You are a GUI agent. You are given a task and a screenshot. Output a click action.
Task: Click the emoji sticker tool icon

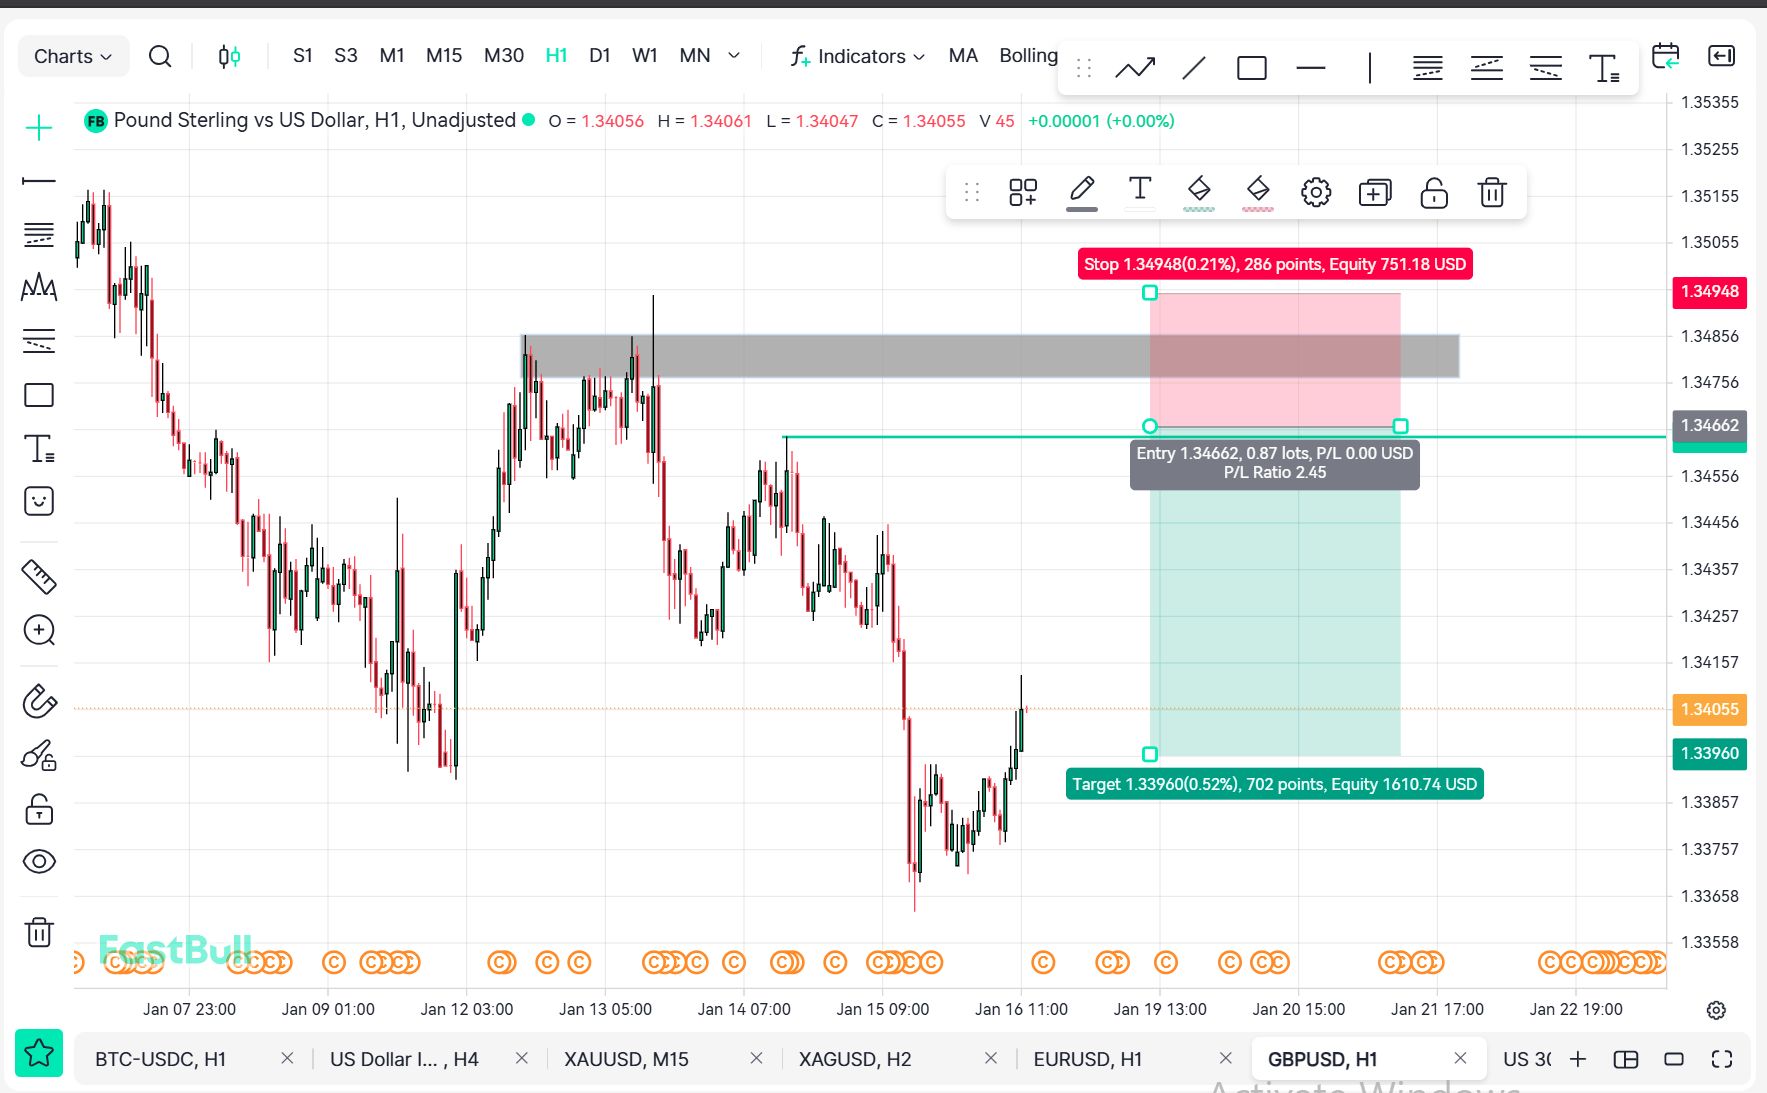coord(39,501)
